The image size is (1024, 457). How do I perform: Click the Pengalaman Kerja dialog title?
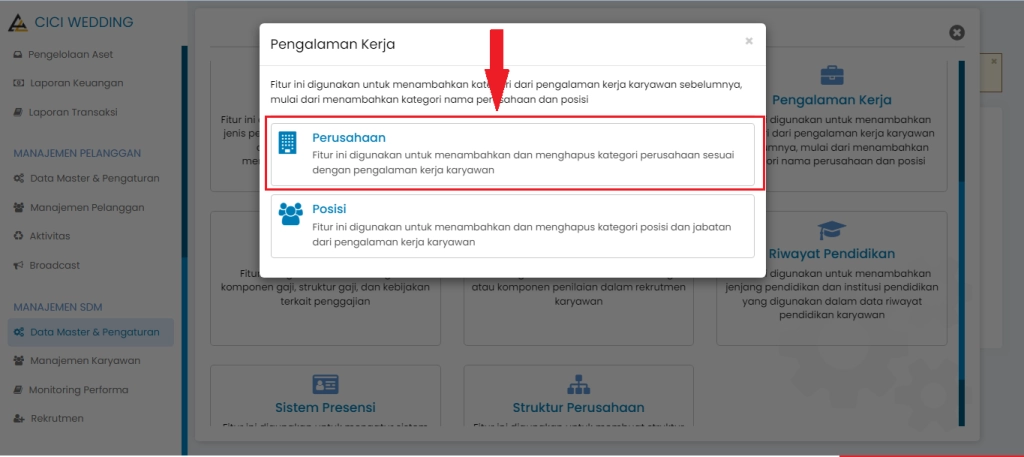point(332,44)
